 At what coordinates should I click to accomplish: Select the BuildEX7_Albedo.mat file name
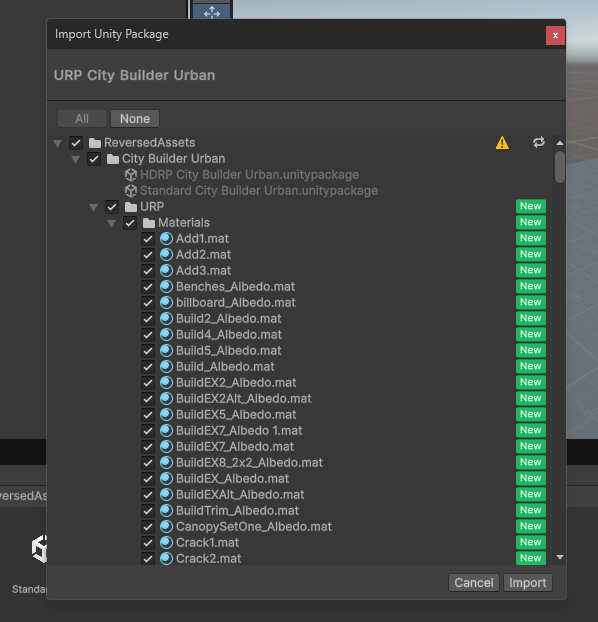point(235,447)
